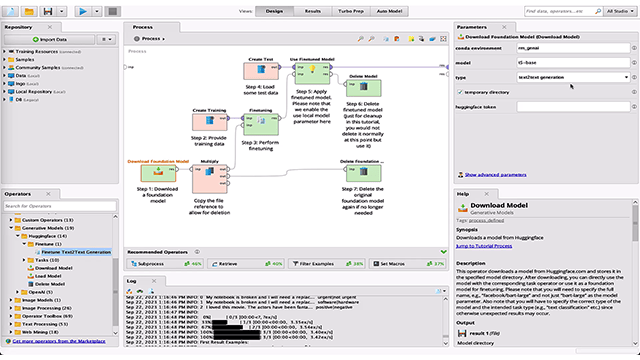Click the Show advanced parameters link
Image resolution: width=640 pixels, height=360 pixels.
(496, 175)
